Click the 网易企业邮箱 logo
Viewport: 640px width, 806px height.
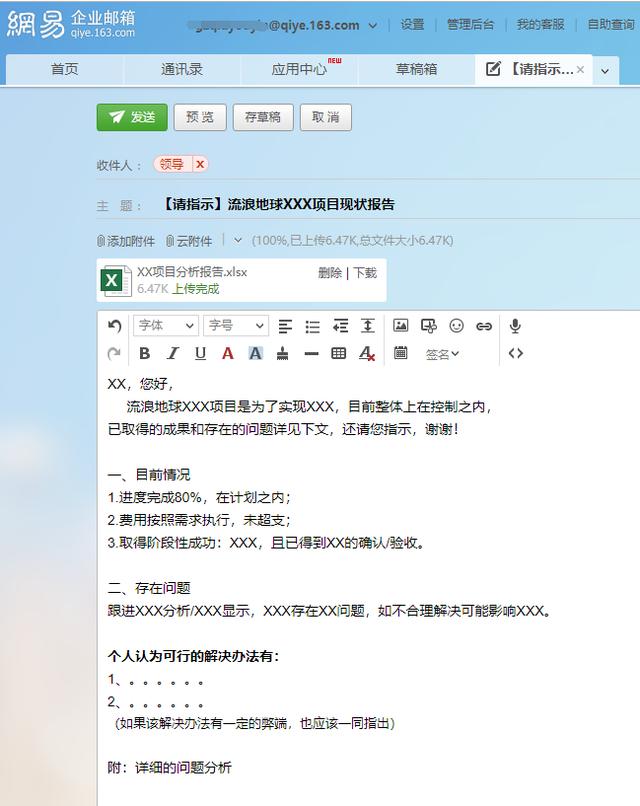71,24
